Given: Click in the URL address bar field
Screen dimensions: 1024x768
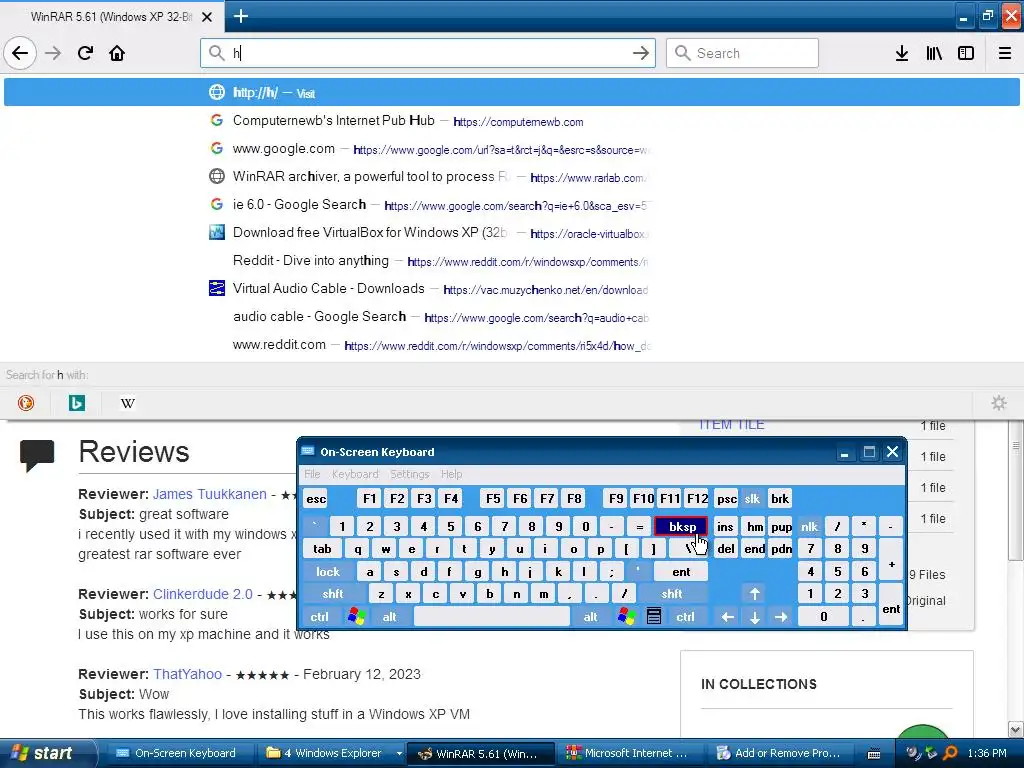Looking at the screenshot, I should click(x=428, y=53).
